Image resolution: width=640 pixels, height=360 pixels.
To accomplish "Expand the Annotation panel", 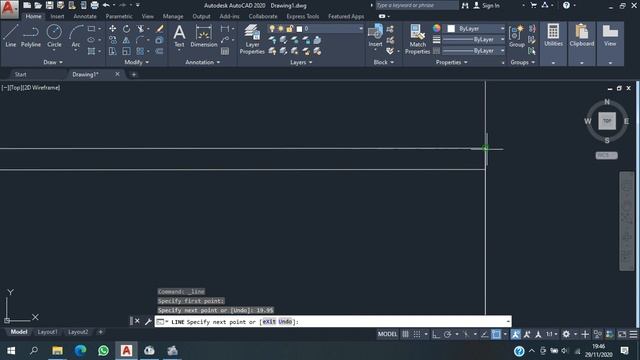I will point(202,62).
